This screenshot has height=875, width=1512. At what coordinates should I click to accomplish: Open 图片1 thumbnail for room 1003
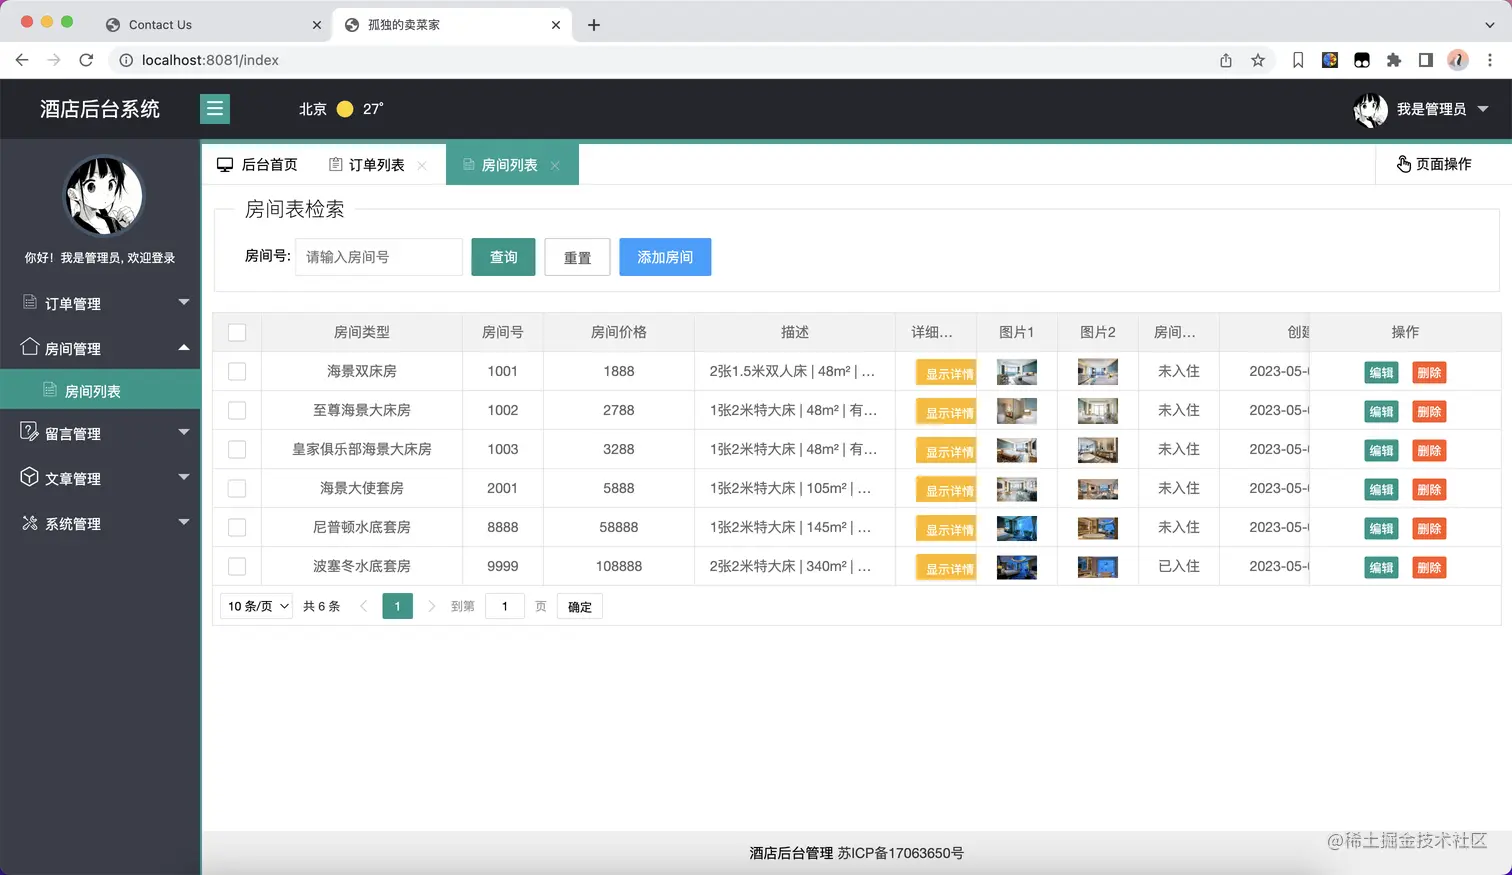1017,450
